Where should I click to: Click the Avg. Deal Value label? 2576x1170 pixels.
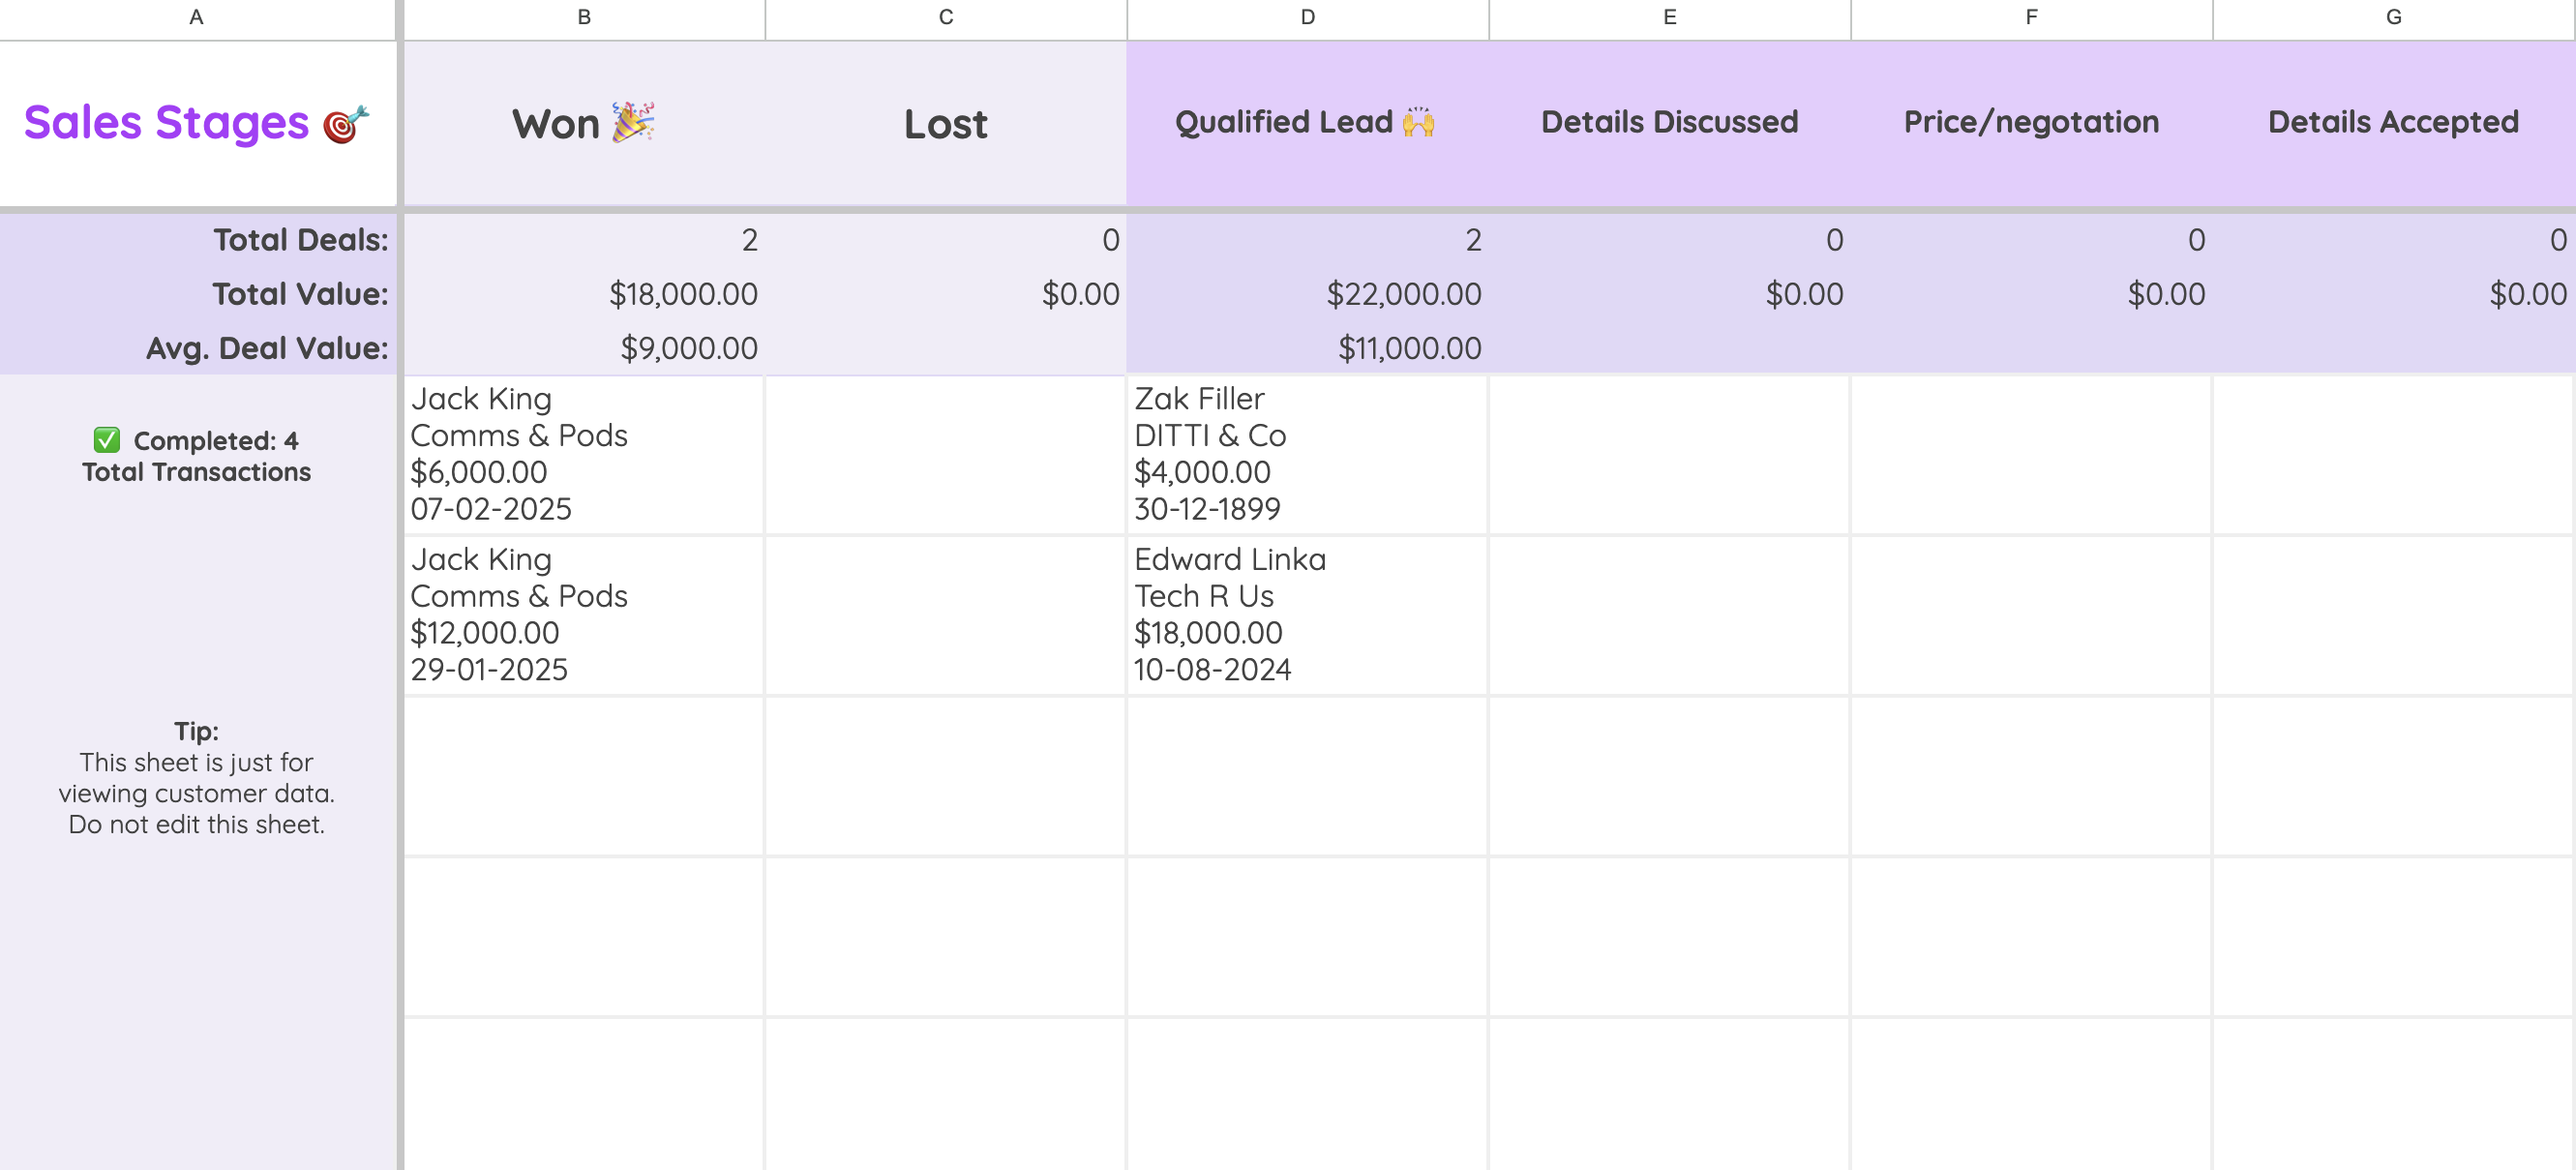pos(267,348)
